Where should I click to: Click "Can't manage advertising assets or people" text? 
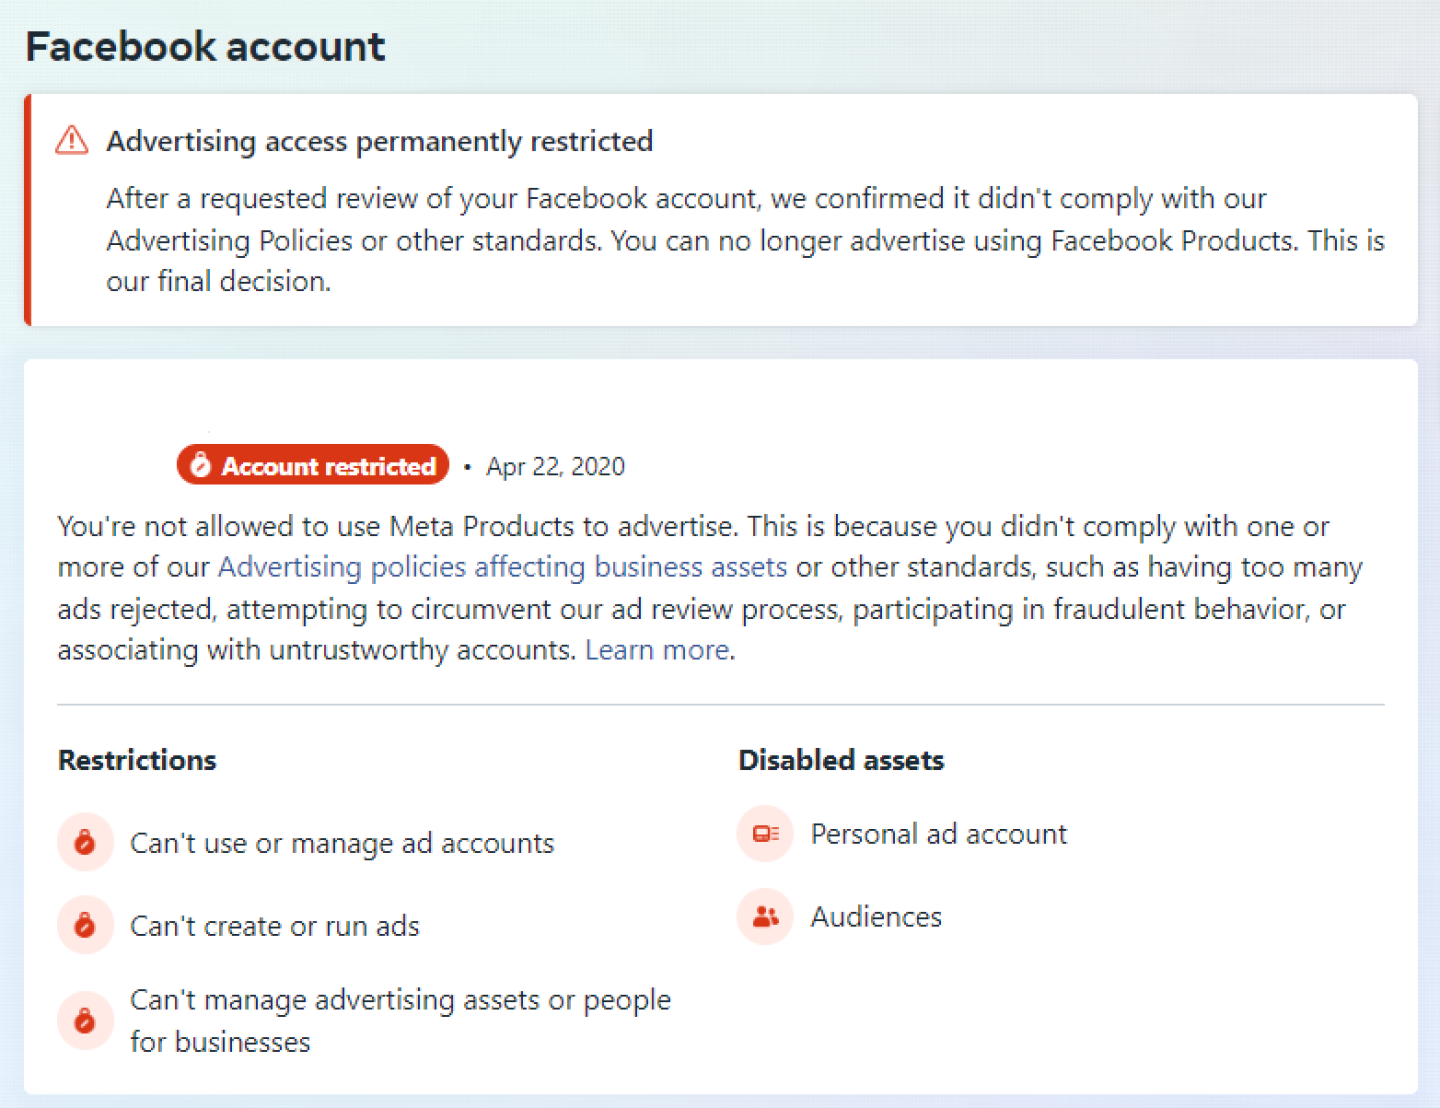pyautogui.click(x=400, y=1000)
